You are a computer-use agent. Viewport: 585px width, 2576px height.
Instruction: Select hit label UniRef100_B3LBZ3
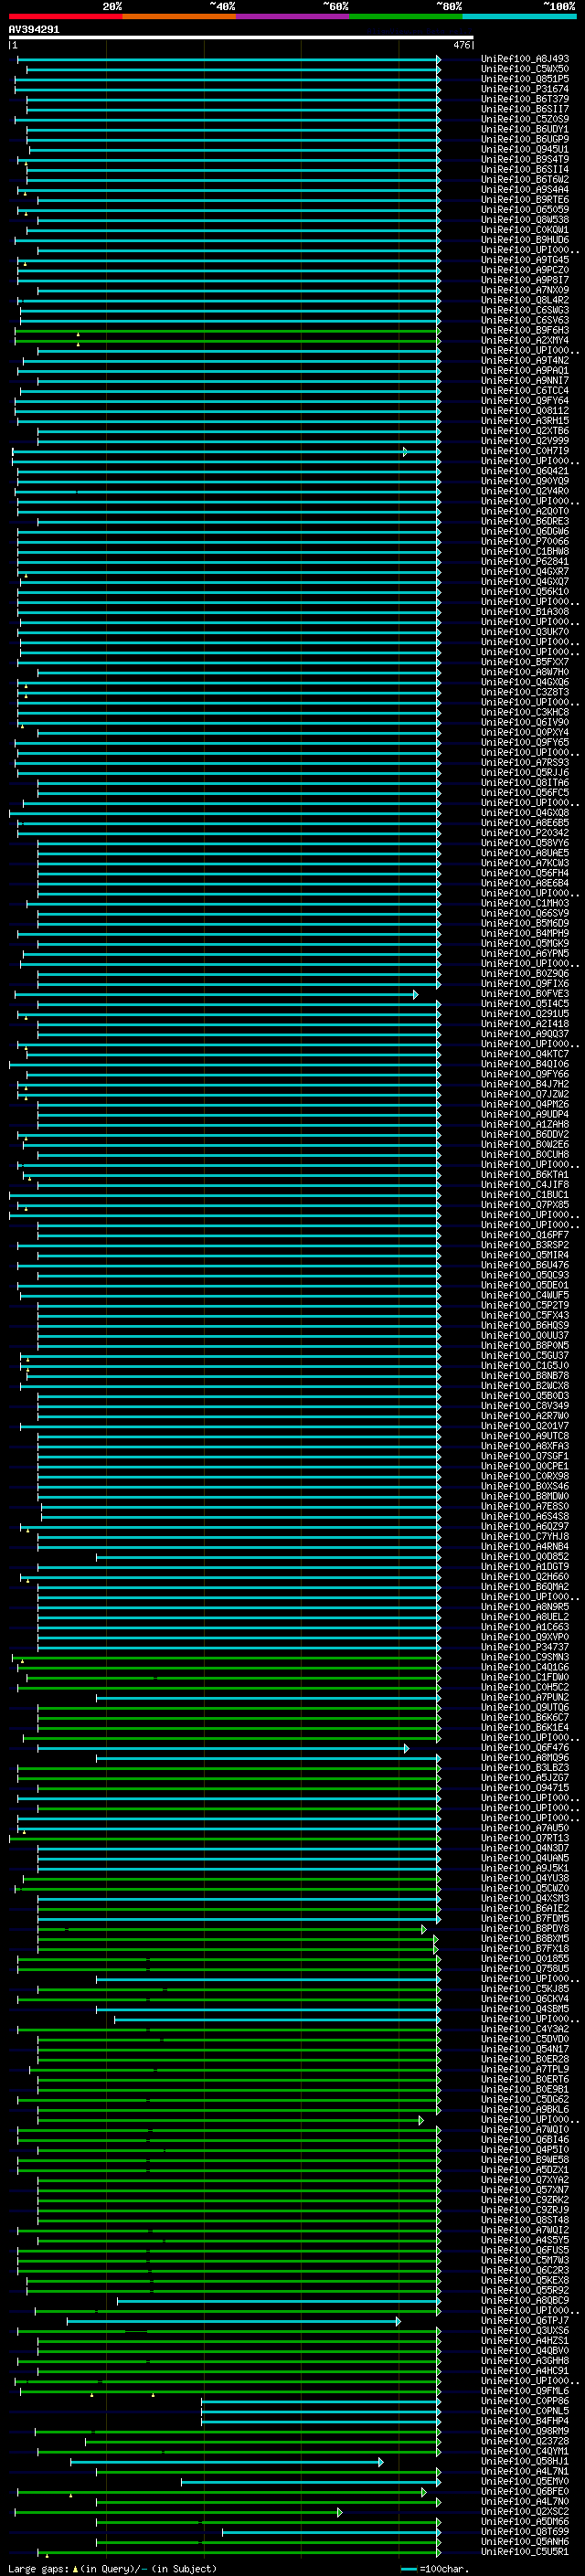pos(525,1768)
